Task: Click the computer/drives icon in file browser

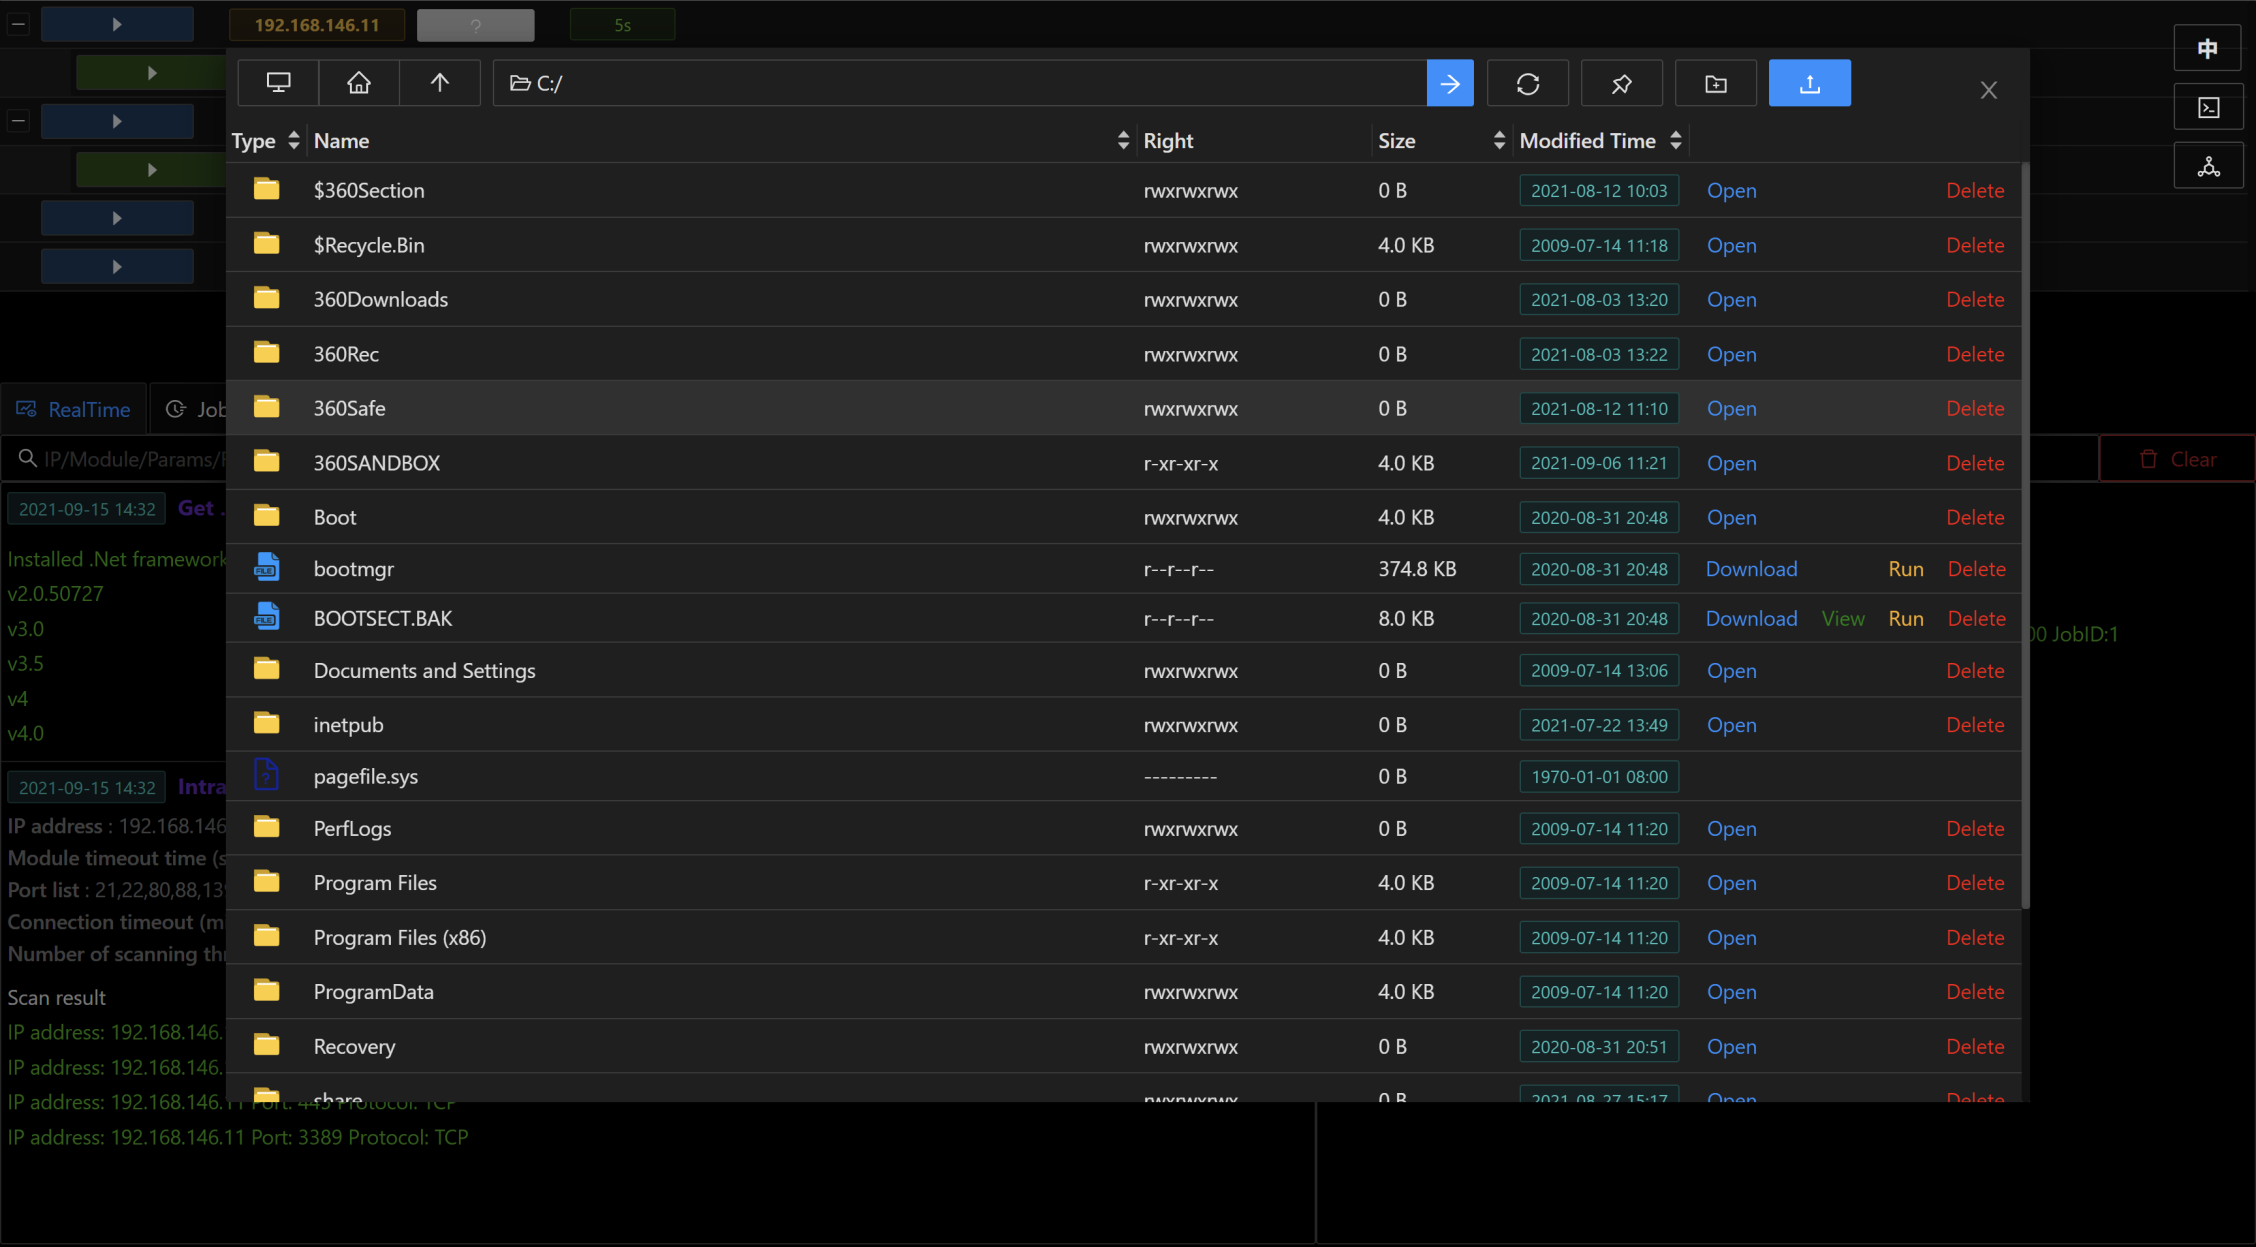Action: (278, 83)
